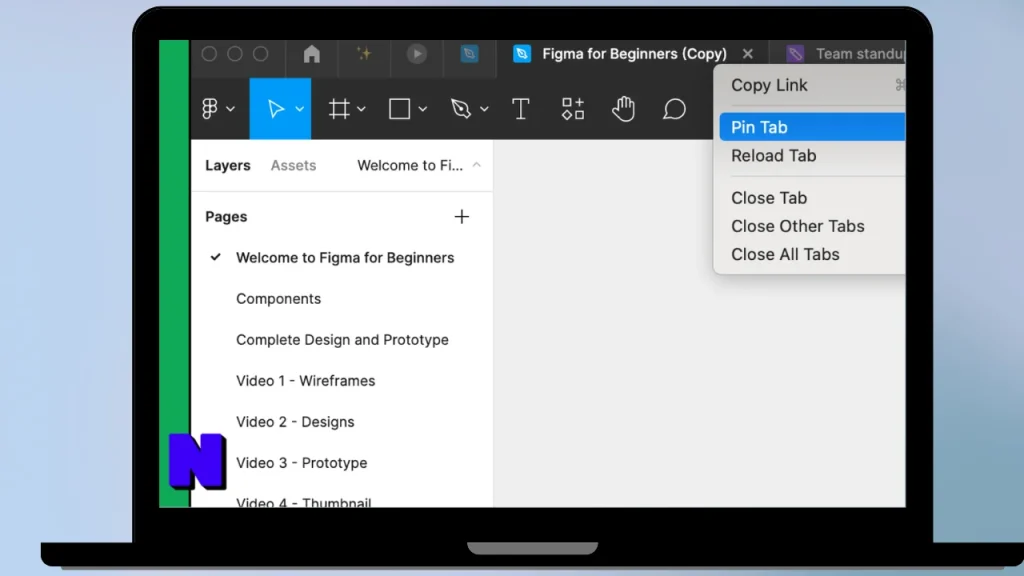The width and height of the screenshot is (1024, 576).
Task: Expand the Frame tool options chevron
Action: [x=361, y=108]
